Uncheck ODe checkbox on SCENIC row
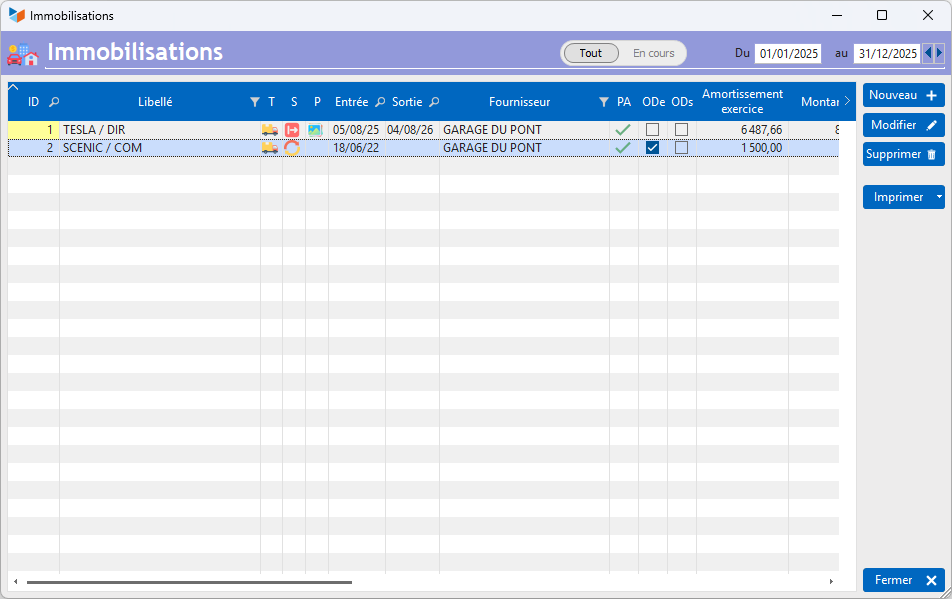This screenshot has height=599, width=952. [653, 148]
